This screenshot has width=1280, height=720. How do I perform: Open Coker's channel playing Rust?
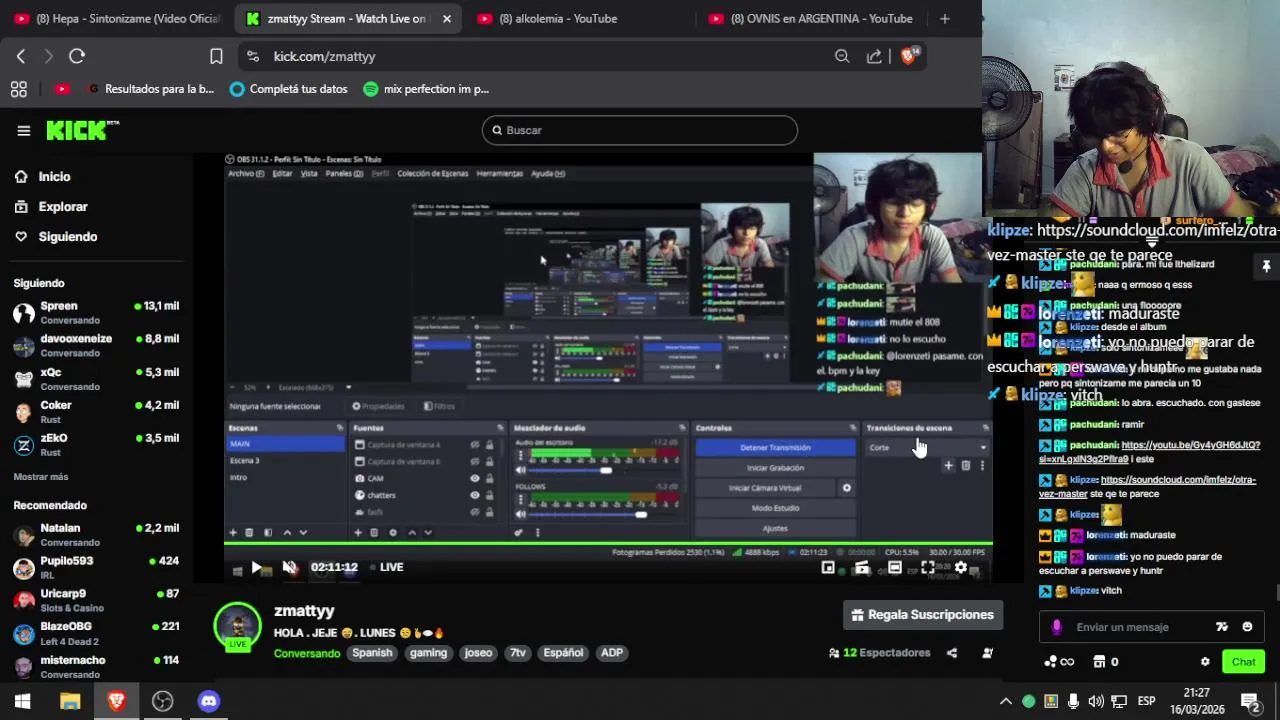click(96, 411)
